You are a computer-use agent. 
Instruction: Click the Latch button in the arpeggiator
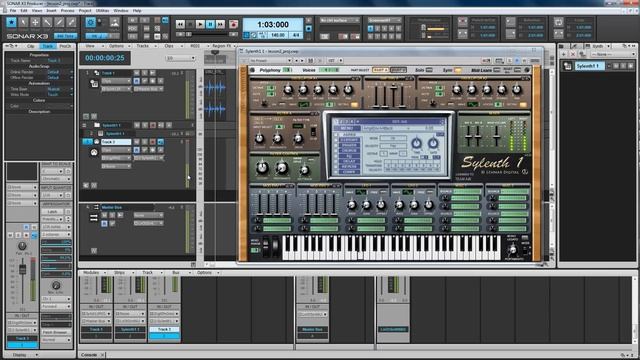click(x=52, y=211)
